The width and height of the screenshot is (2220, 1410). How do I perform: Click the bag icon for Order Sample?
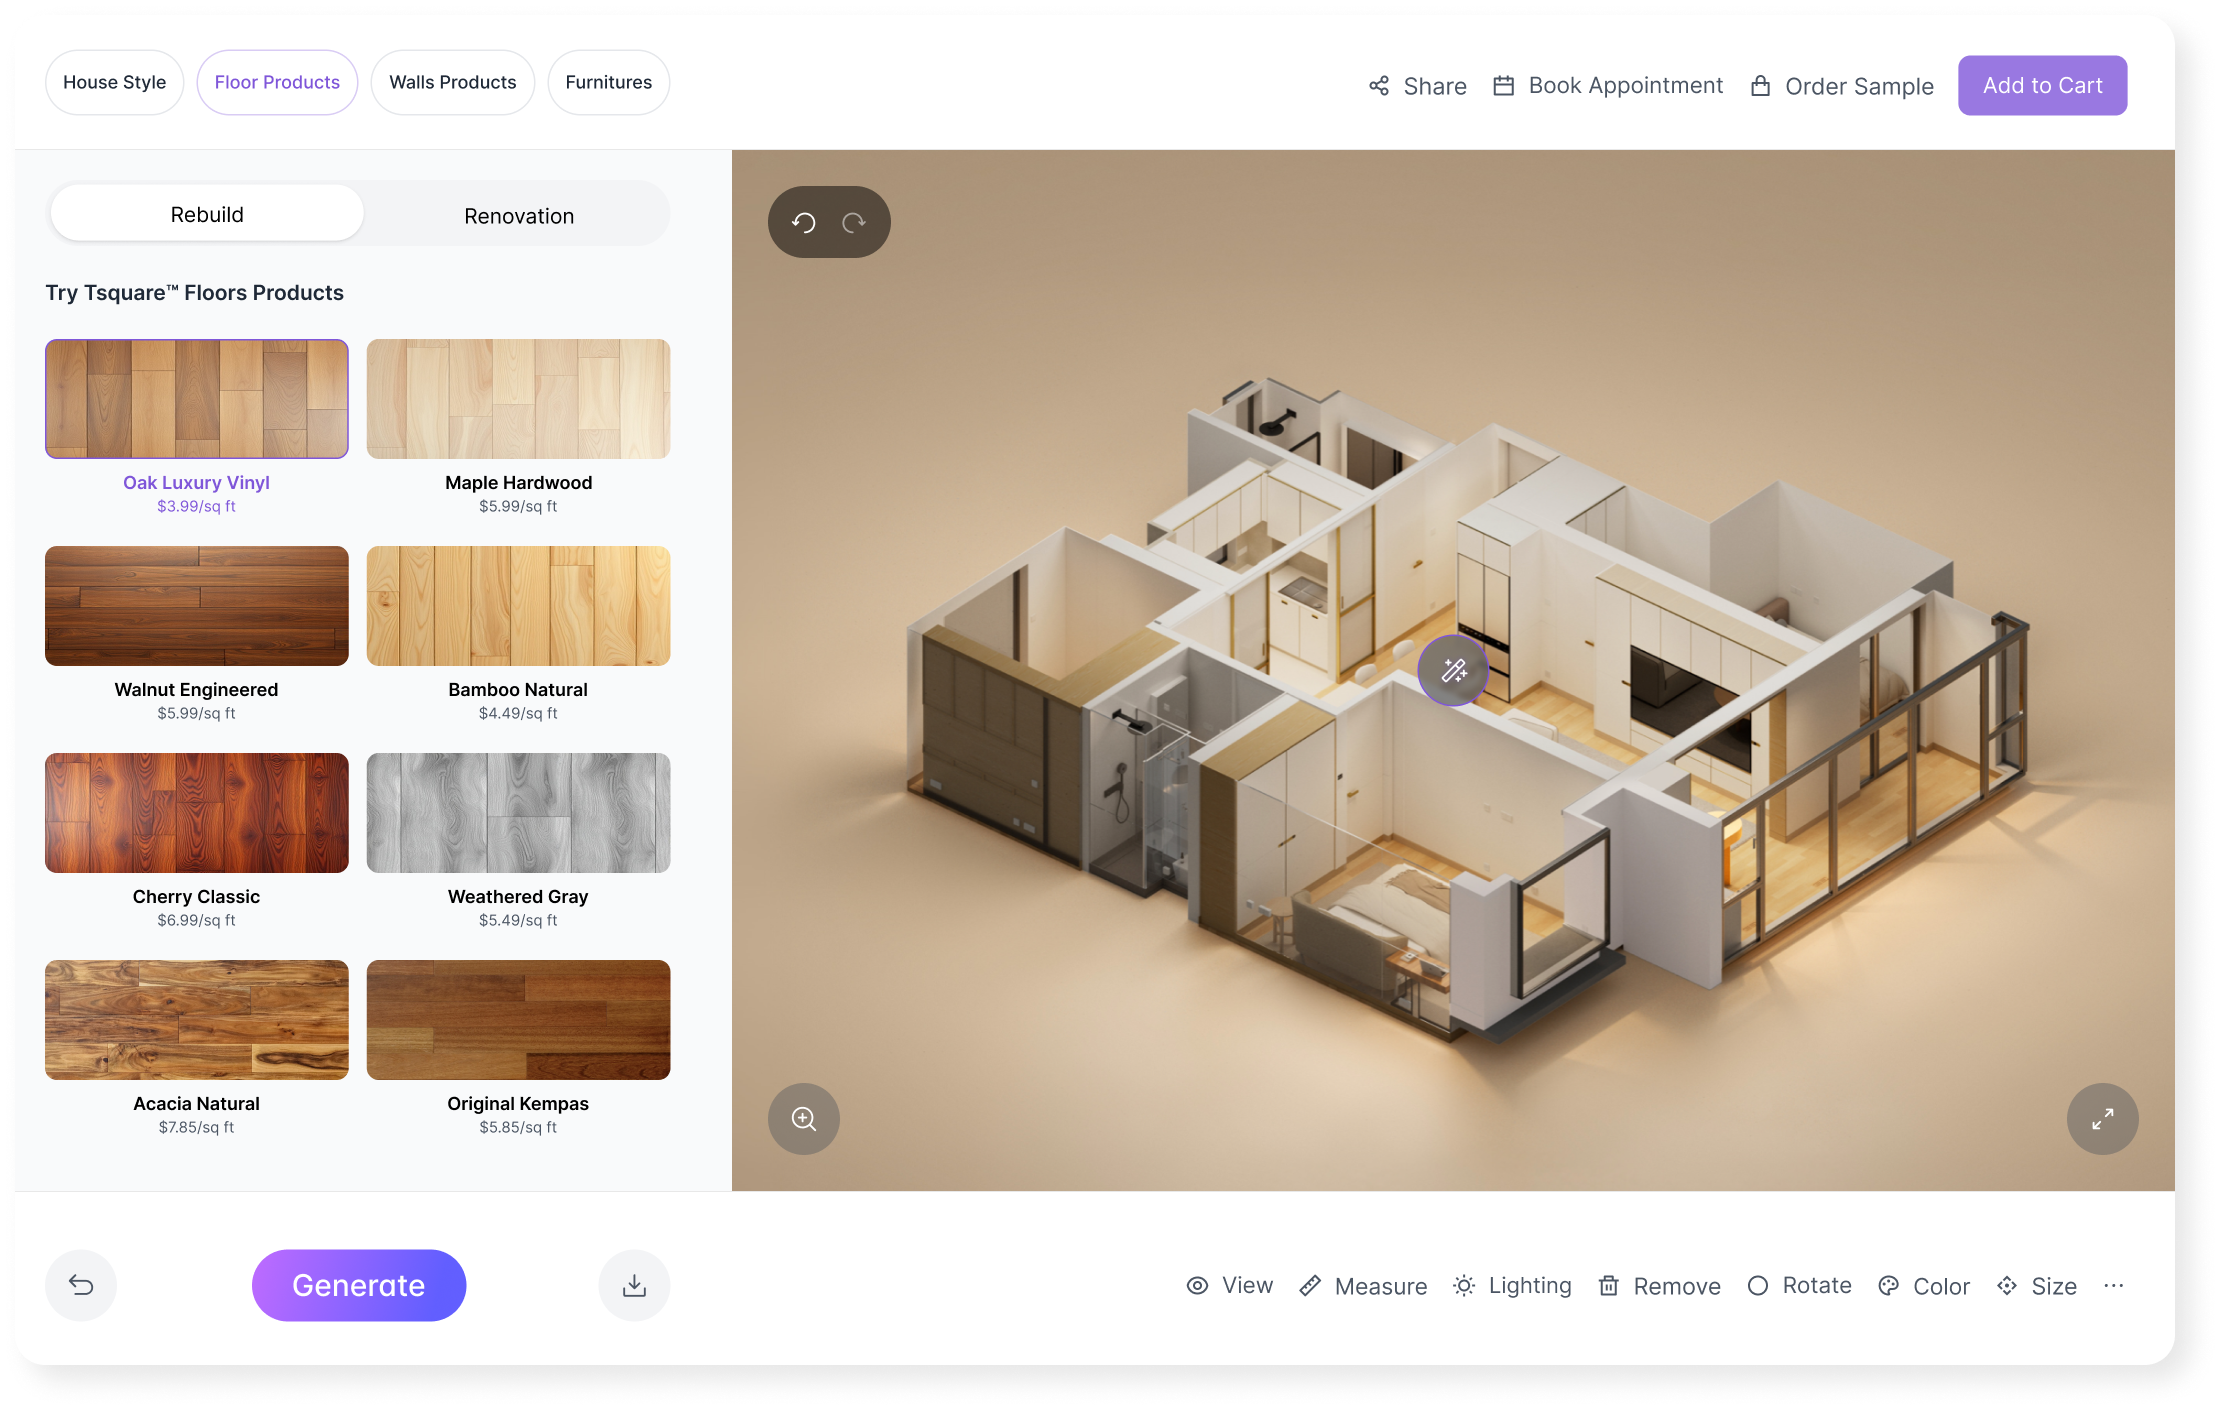pos(1761,86)
